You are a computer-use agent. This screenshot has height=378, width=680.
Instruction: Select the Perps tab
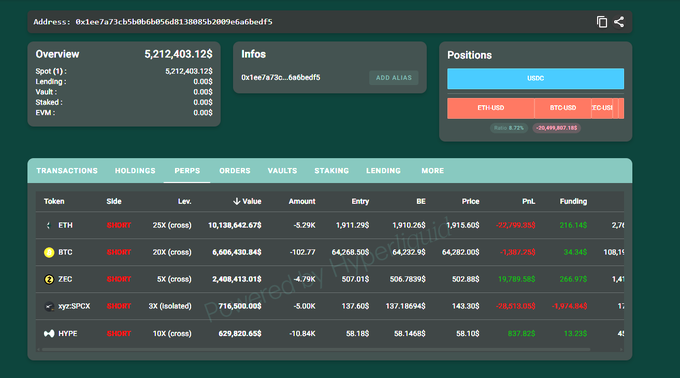[x=187, y=171]
